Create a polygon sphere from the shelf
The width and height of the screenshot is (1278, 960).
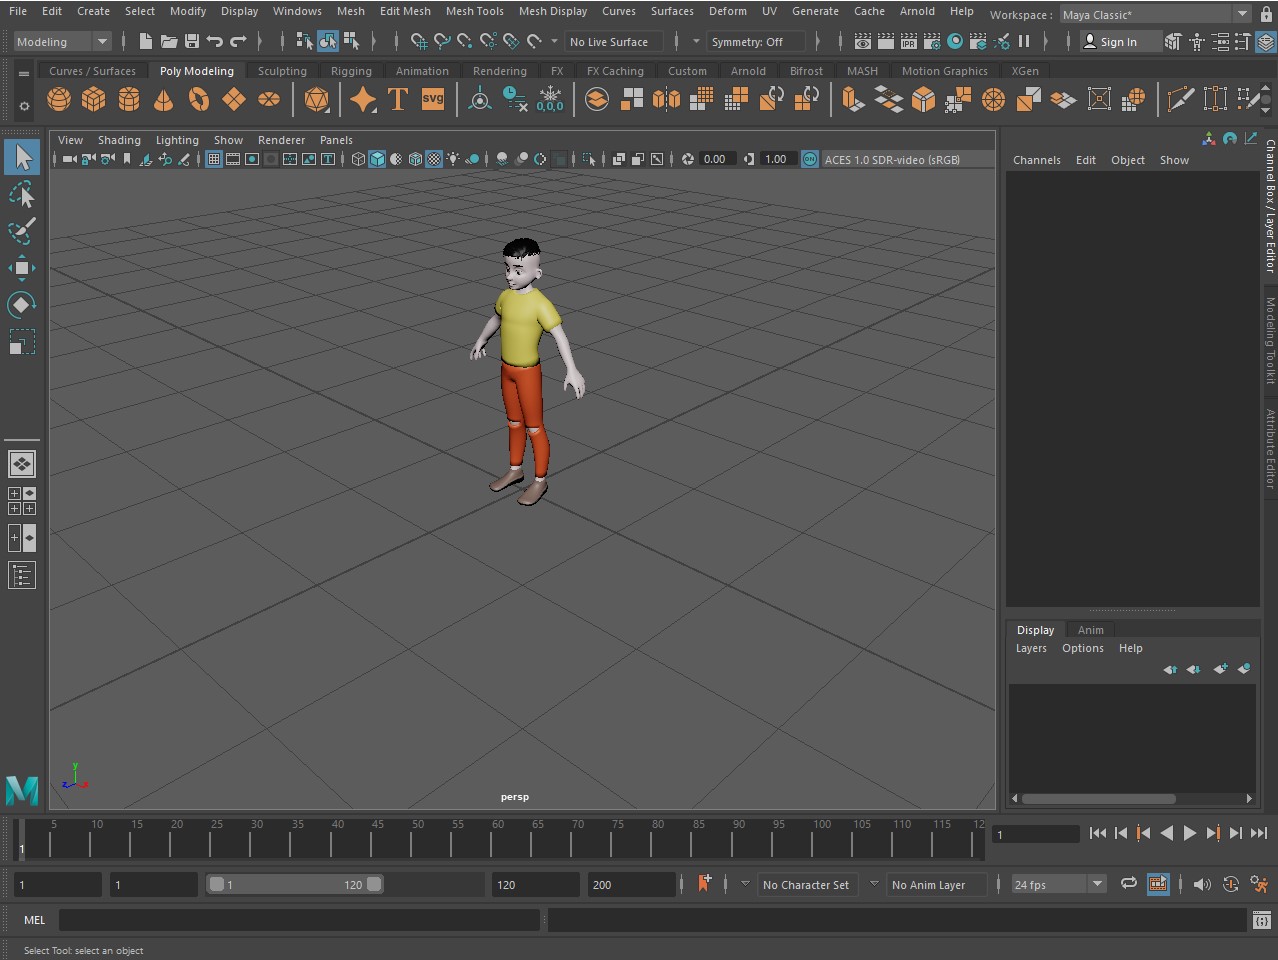(x=59, y=100)
